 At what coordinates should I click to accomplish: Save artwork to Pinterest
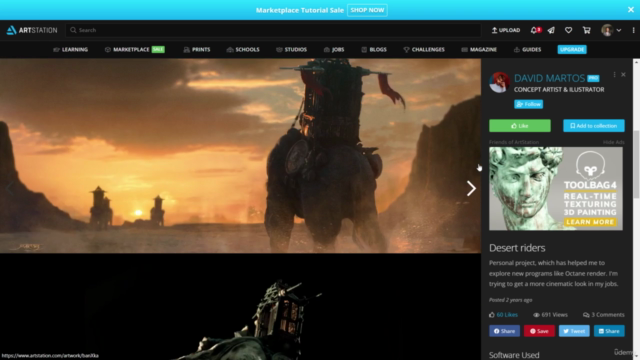pyautogui.click(x=539, y=331)
